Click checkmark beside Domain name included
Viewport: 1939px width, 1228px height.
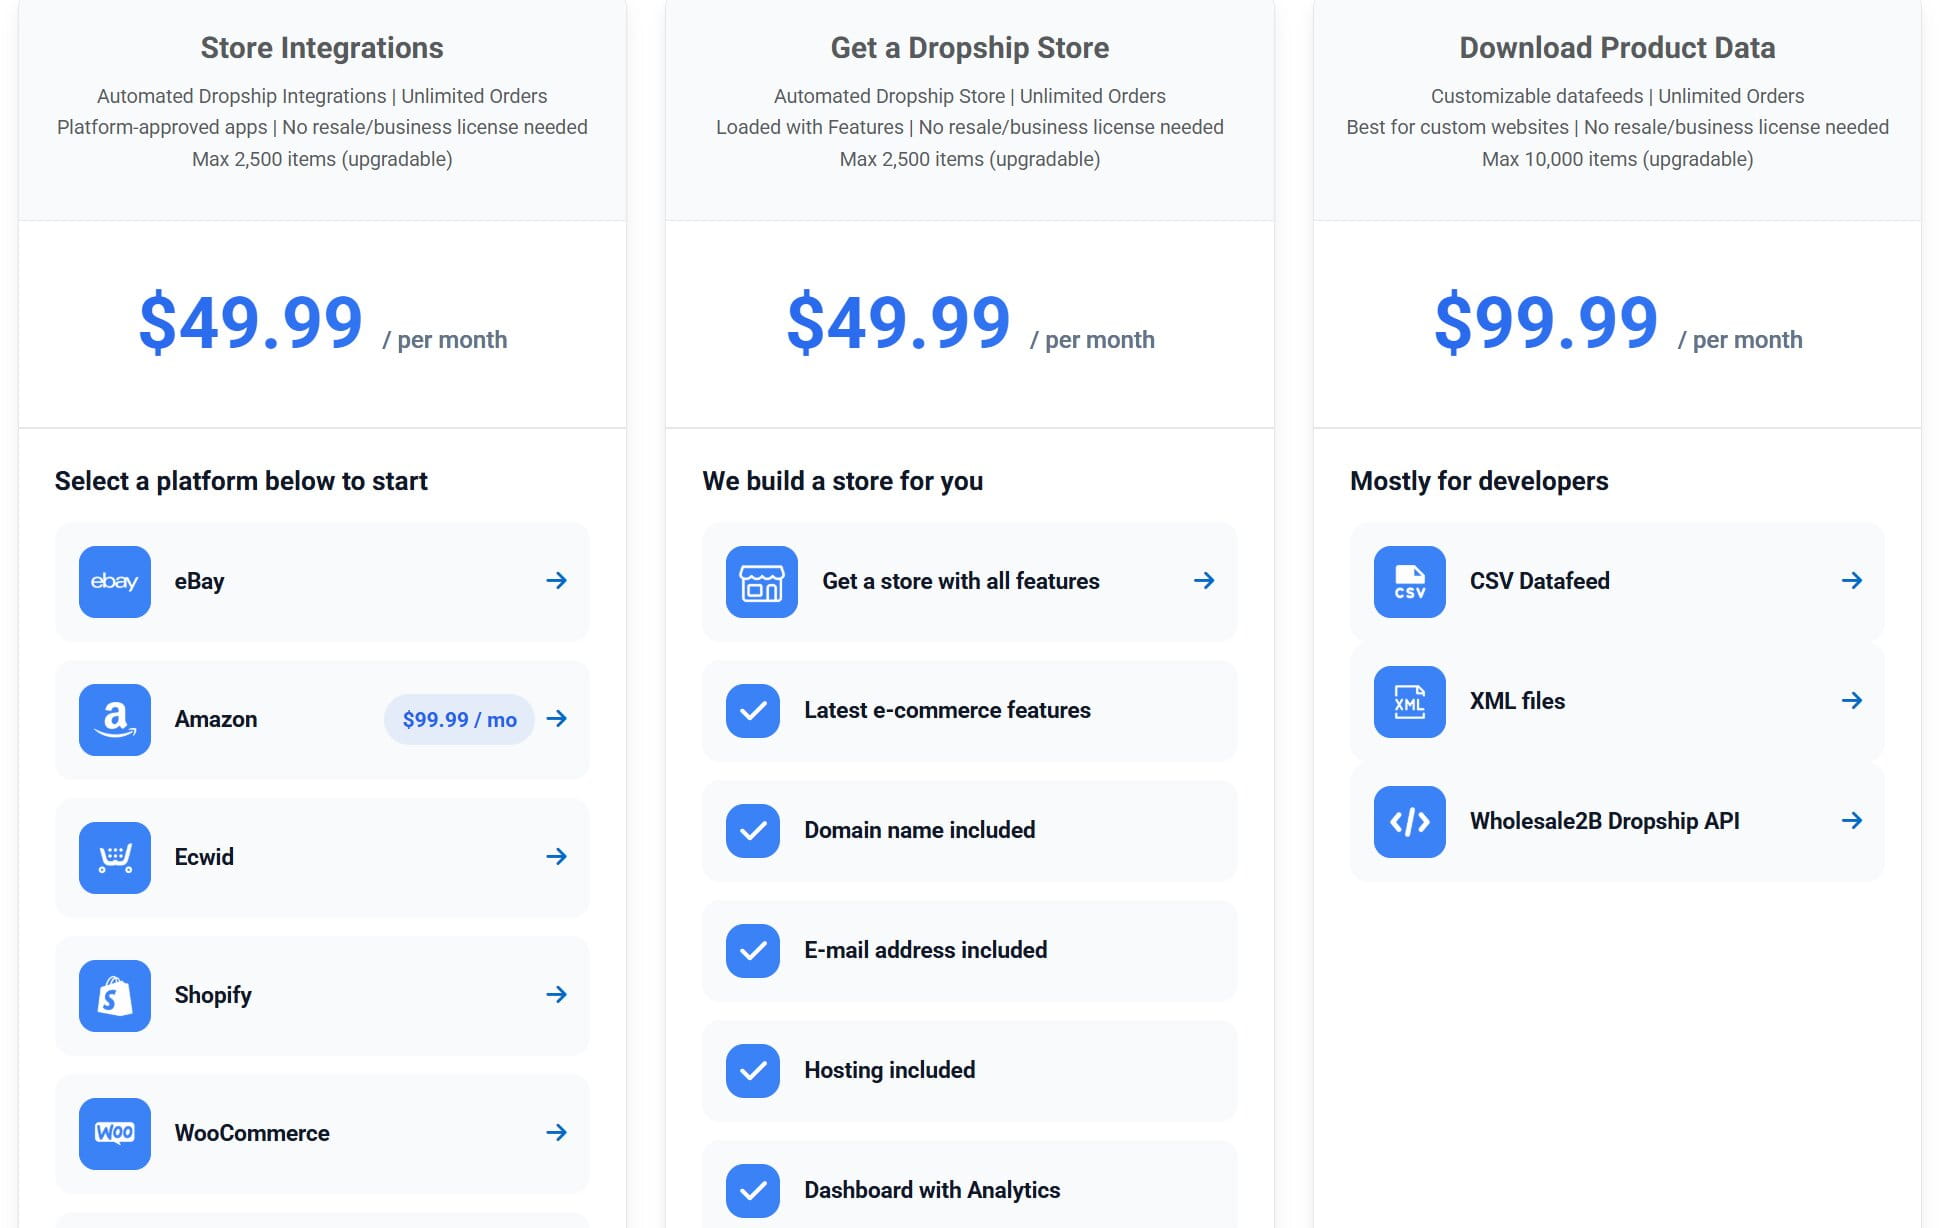click(x=753, y=830)
